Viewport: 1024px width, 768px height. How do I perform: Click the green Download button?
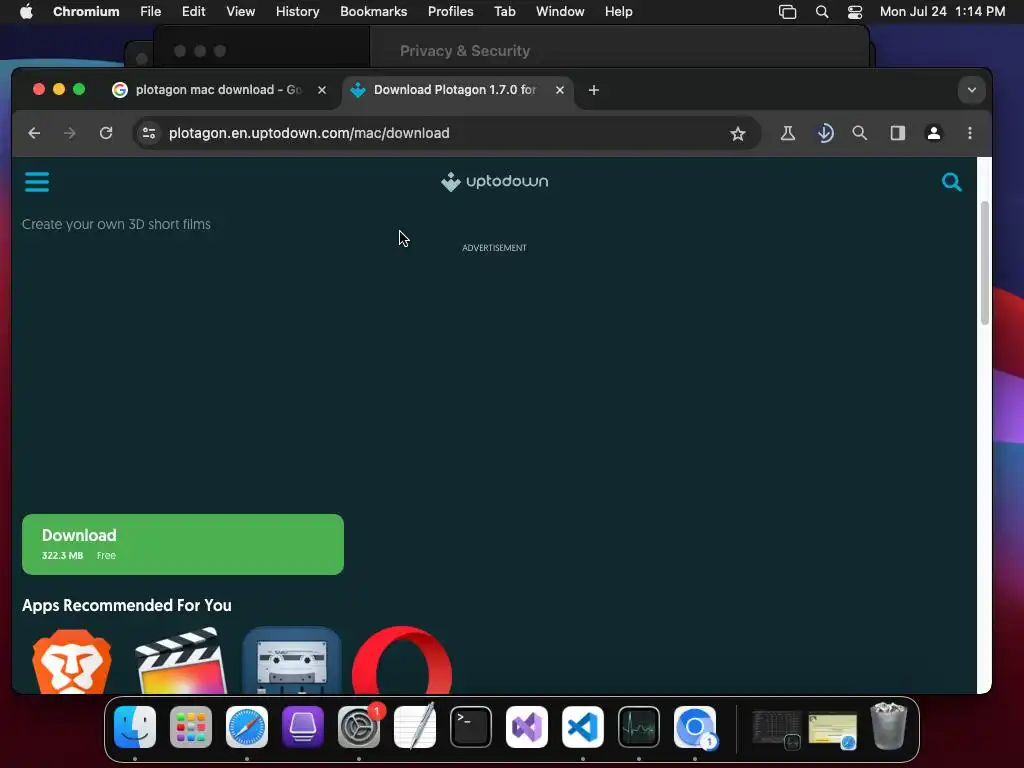point(183,544)
